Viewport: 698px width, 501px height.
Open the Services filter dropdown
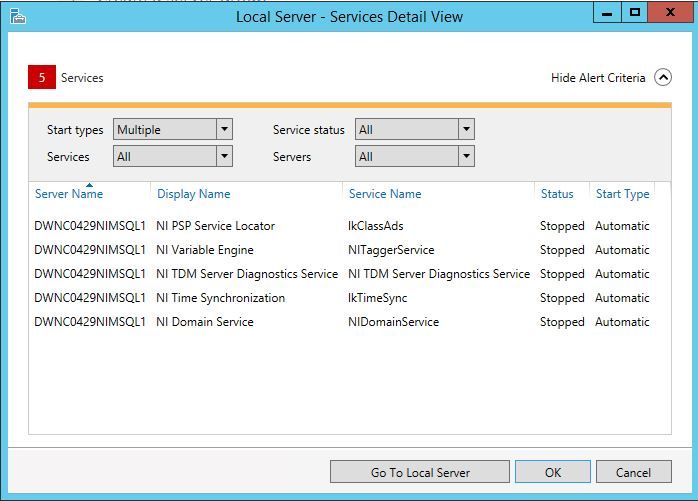[x=173, y=156]
